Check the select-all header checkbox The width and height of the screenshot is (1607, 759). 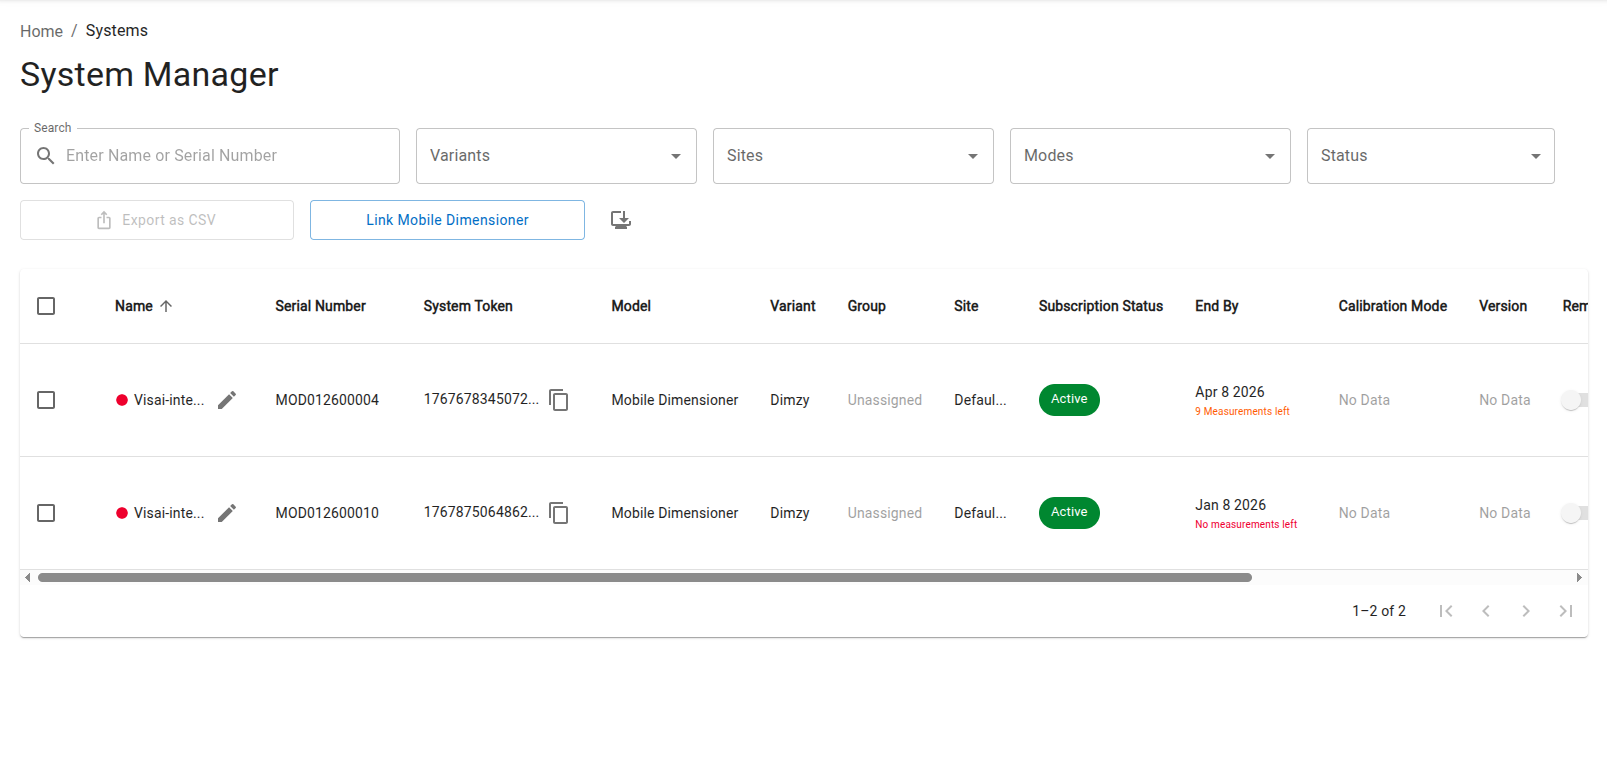[46, 306]
